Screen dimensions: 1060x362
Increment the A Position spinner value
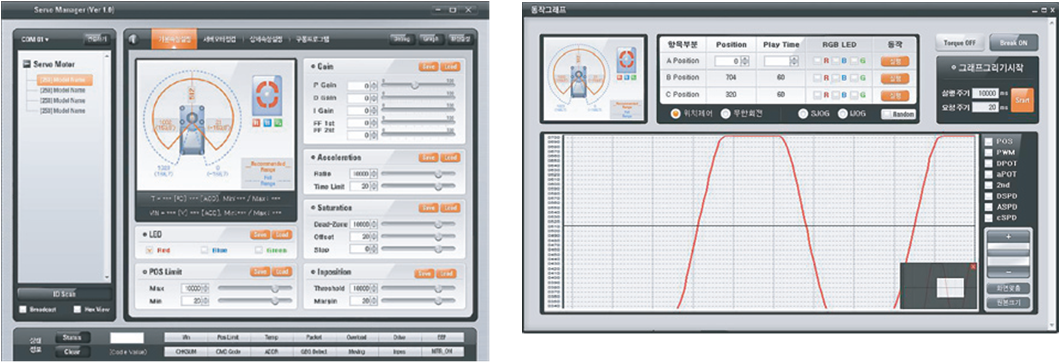744,59
